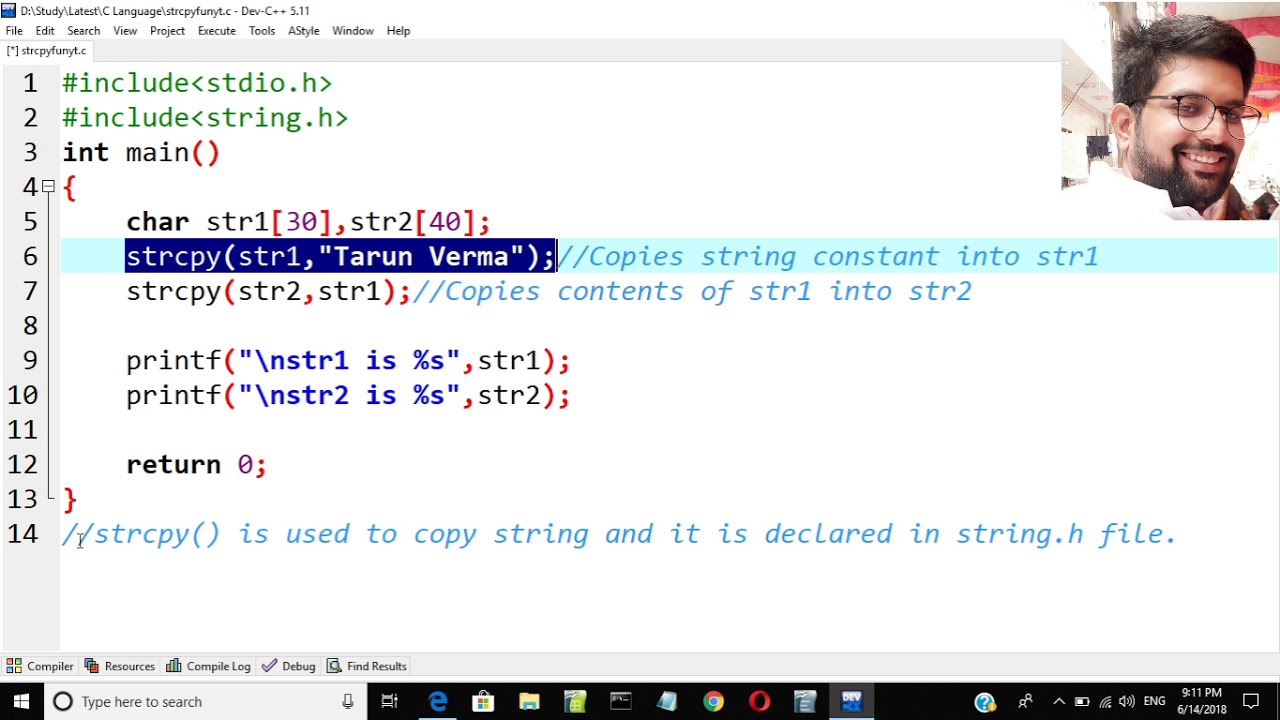Open Microsoft Store from the taskbar
The image size is (1280, 720).
[x=483, y=702]
